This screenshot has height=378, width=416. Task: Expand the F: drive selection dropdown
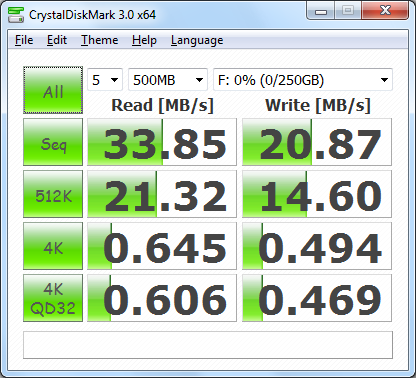click(x=303, y=80)
